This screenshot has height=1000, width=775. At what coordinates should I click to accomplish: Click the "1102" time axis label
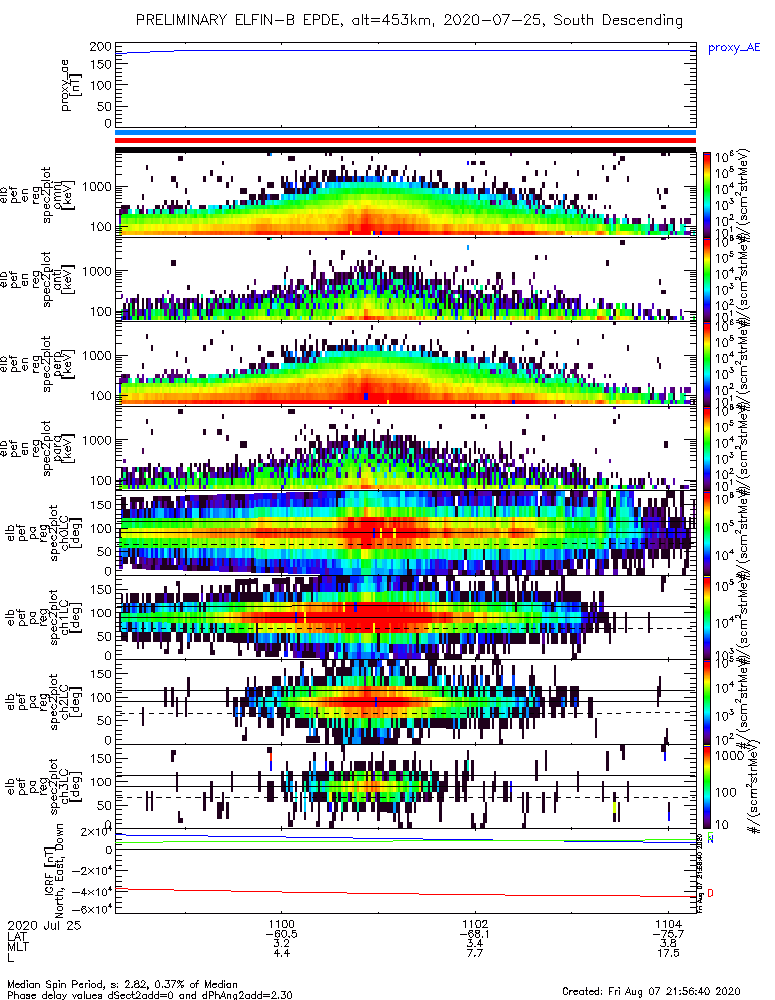click(x=475, y=925)
